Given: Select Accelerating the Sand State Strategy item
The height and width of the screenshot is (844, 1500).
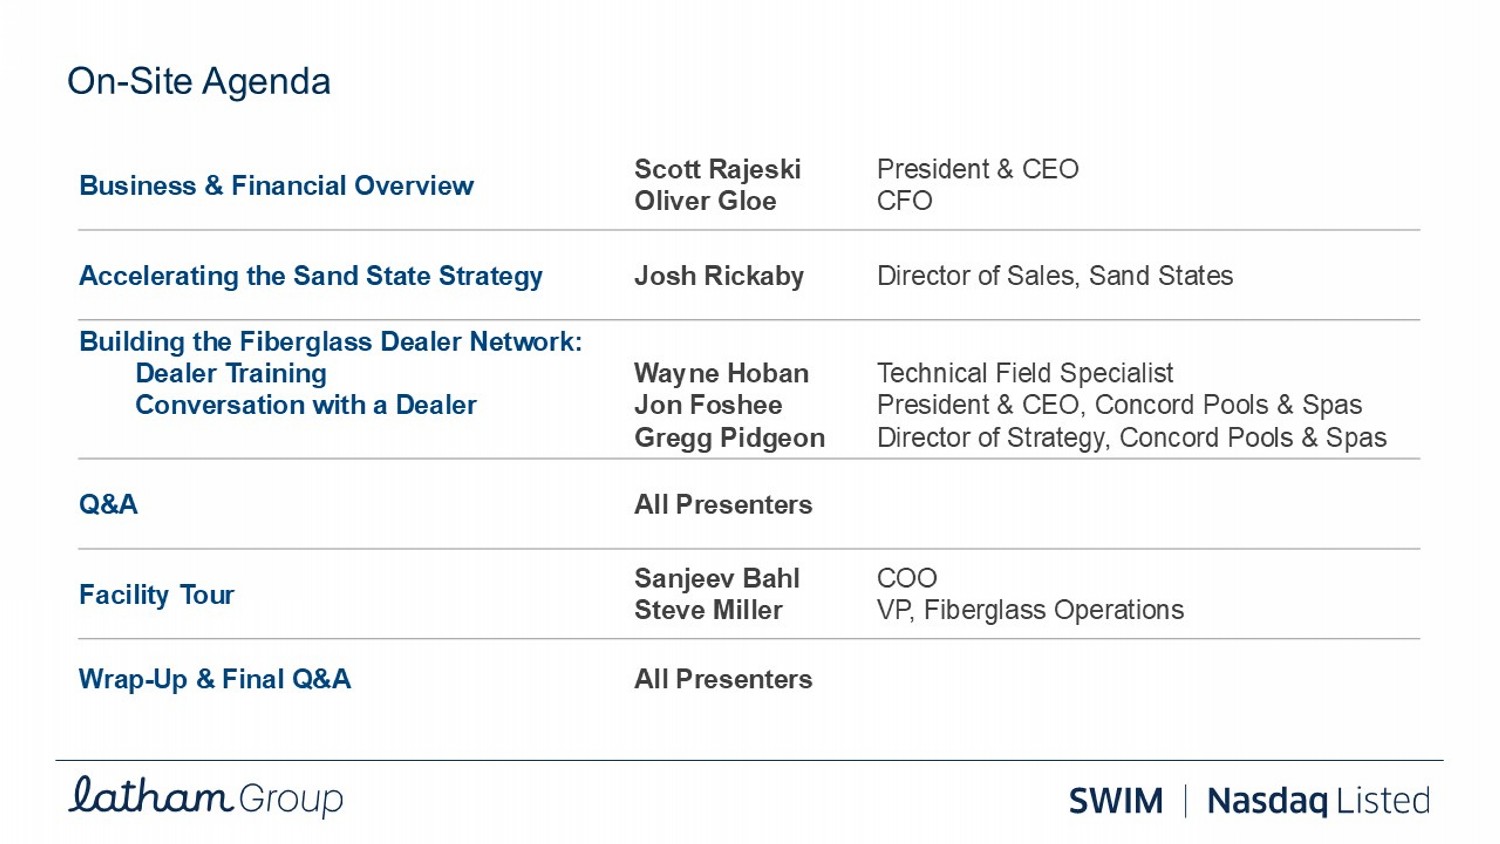Looking at the screenshot, I should click(x=310, y=276).
